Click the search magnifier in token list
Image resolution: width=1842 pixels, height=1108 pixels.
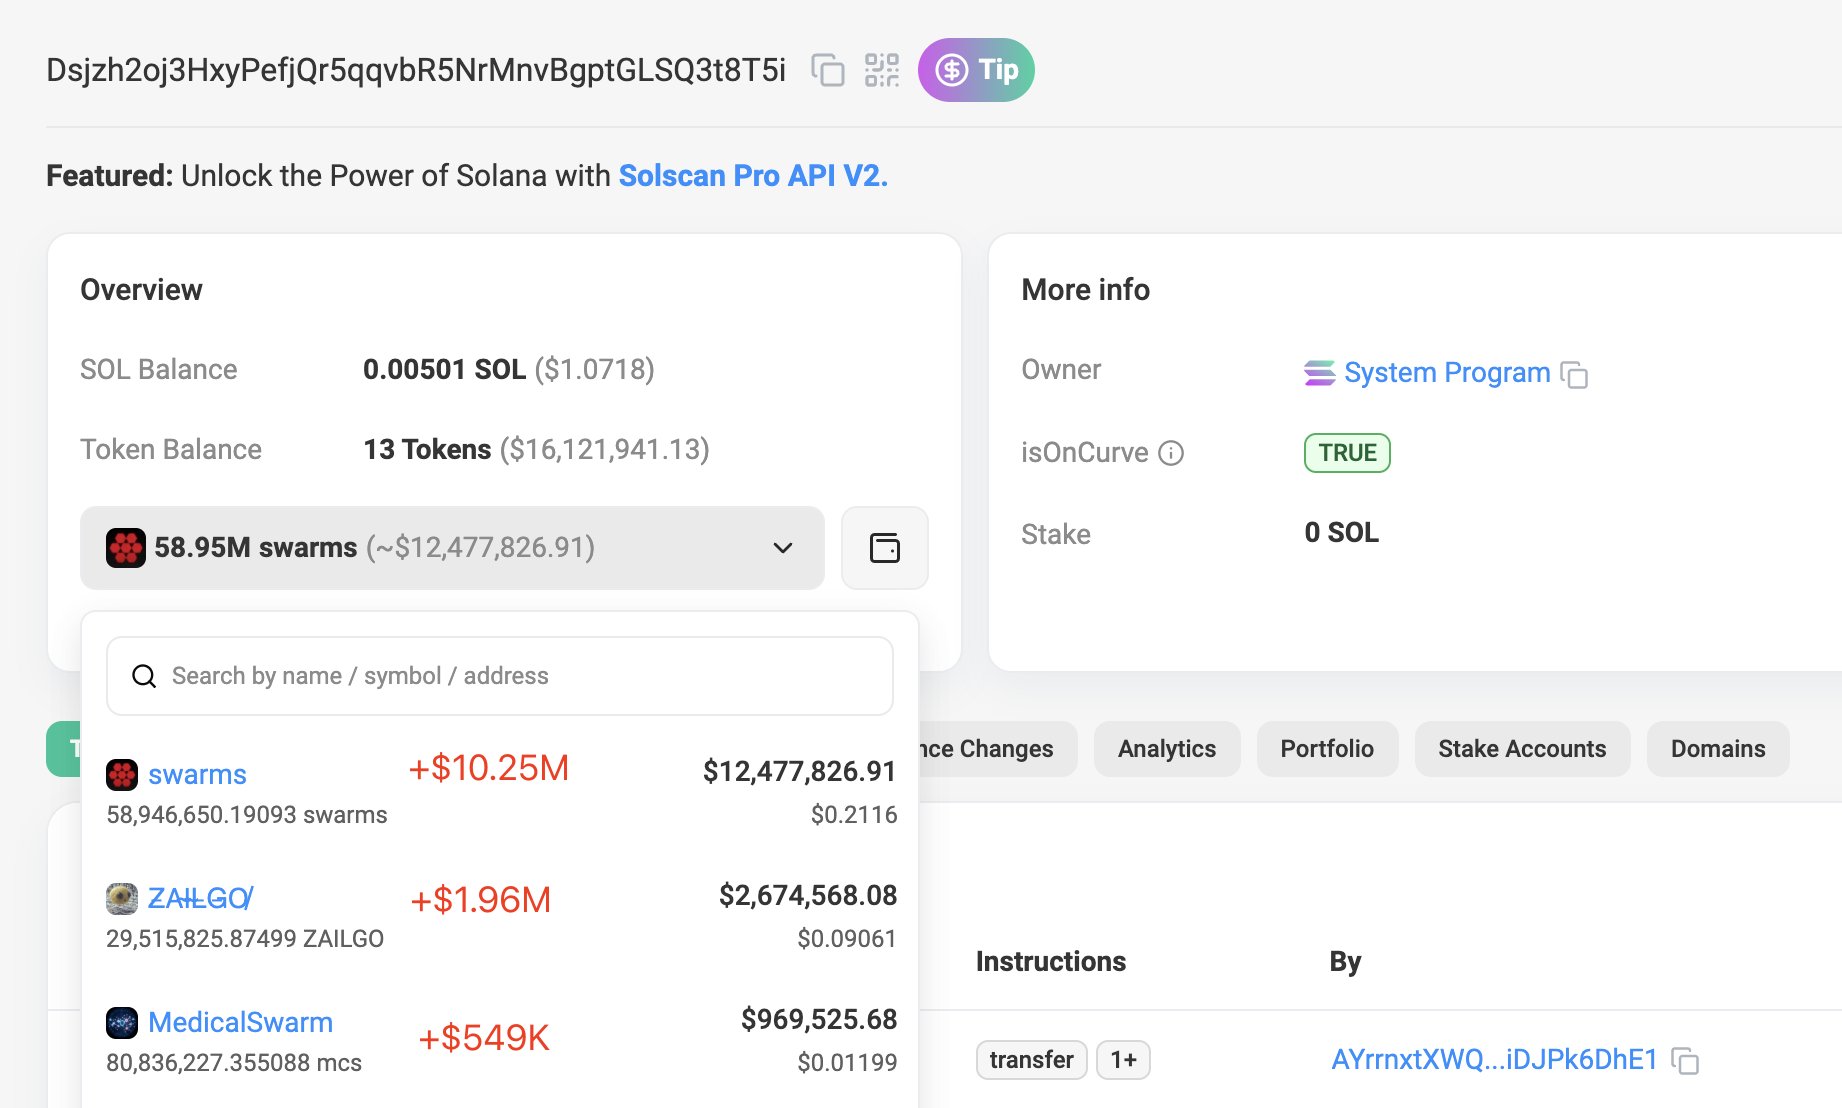pyautogui.click(x=144, y=676)
